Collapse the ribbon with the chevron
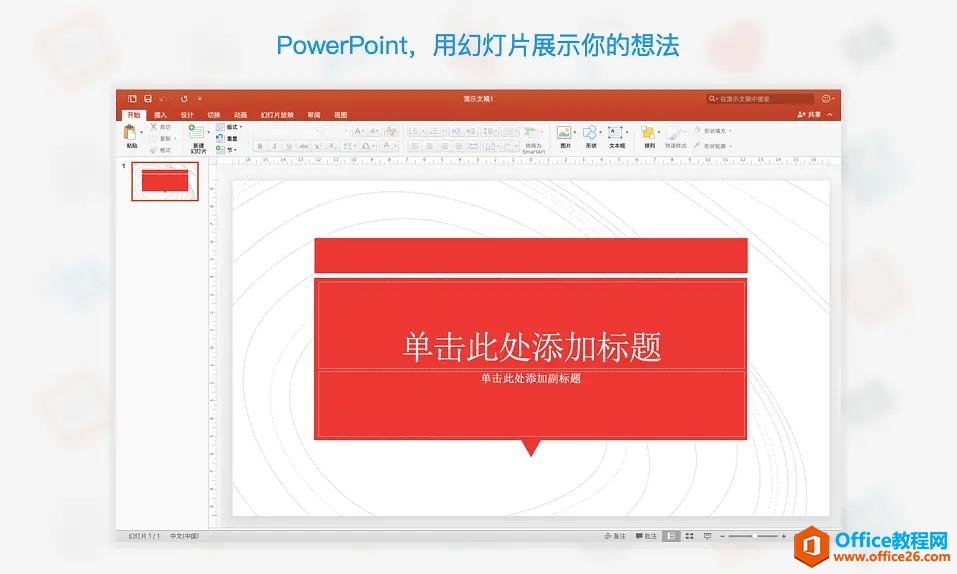This screenshot has height=574, width=957. pos(829,115)
